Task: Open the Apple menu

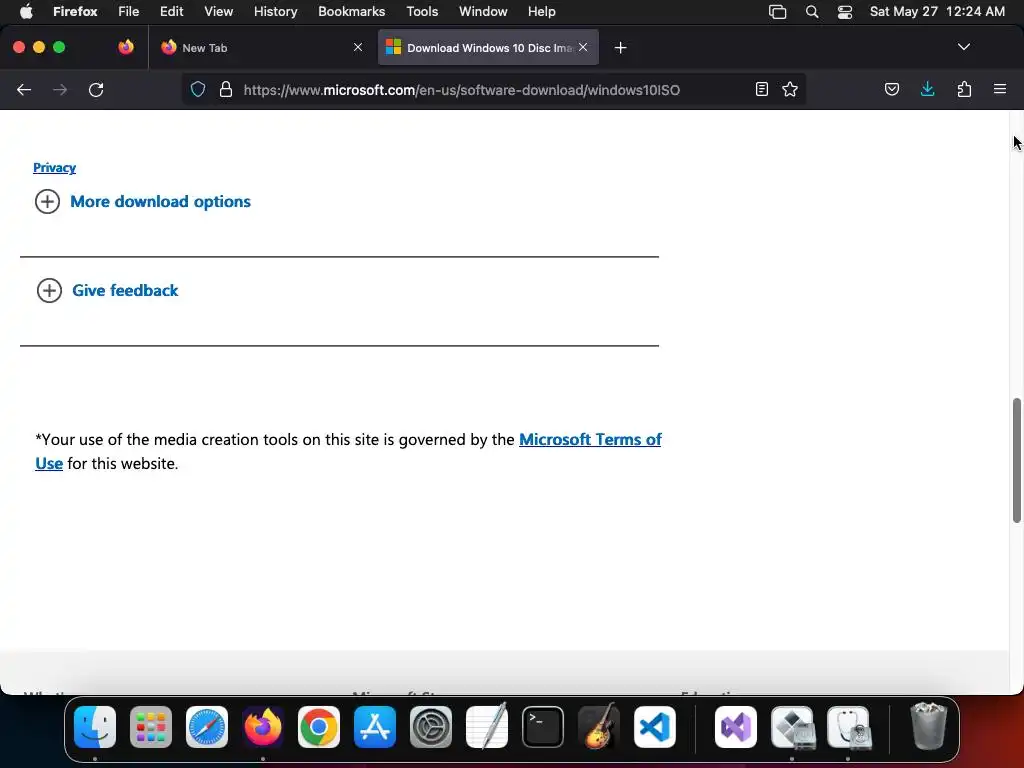Action: 26,12
